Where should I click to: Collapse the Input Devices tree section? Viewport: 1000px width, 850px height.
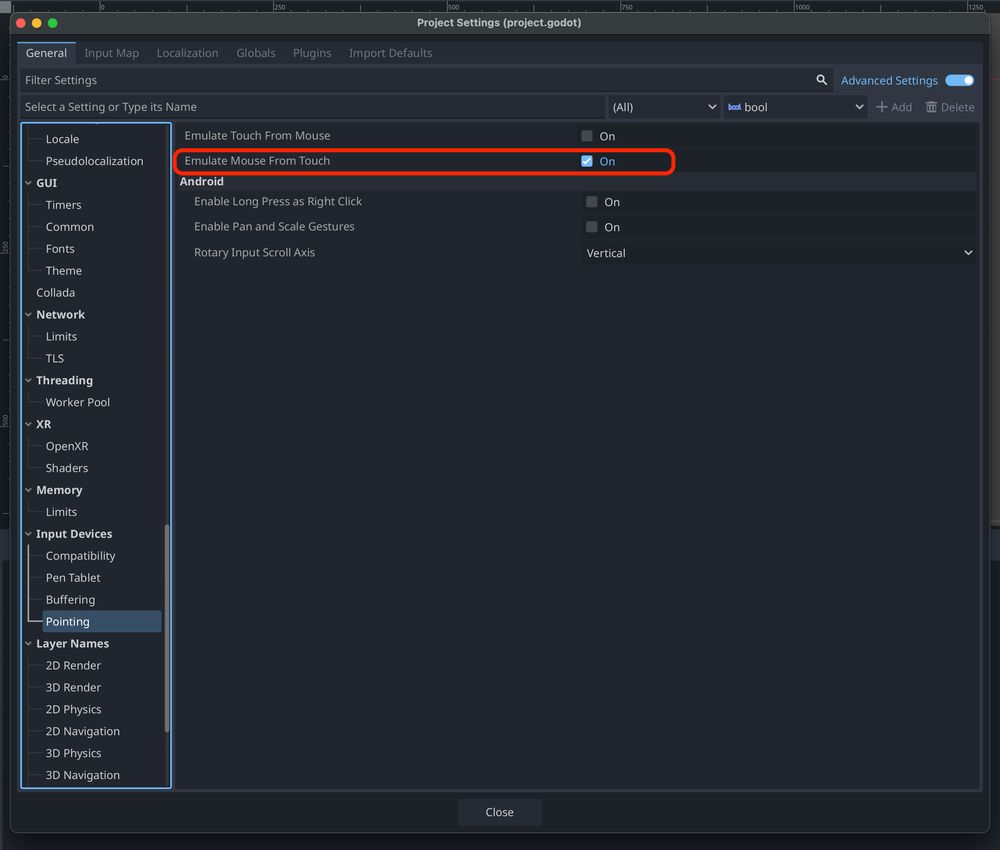click(28, 534)
